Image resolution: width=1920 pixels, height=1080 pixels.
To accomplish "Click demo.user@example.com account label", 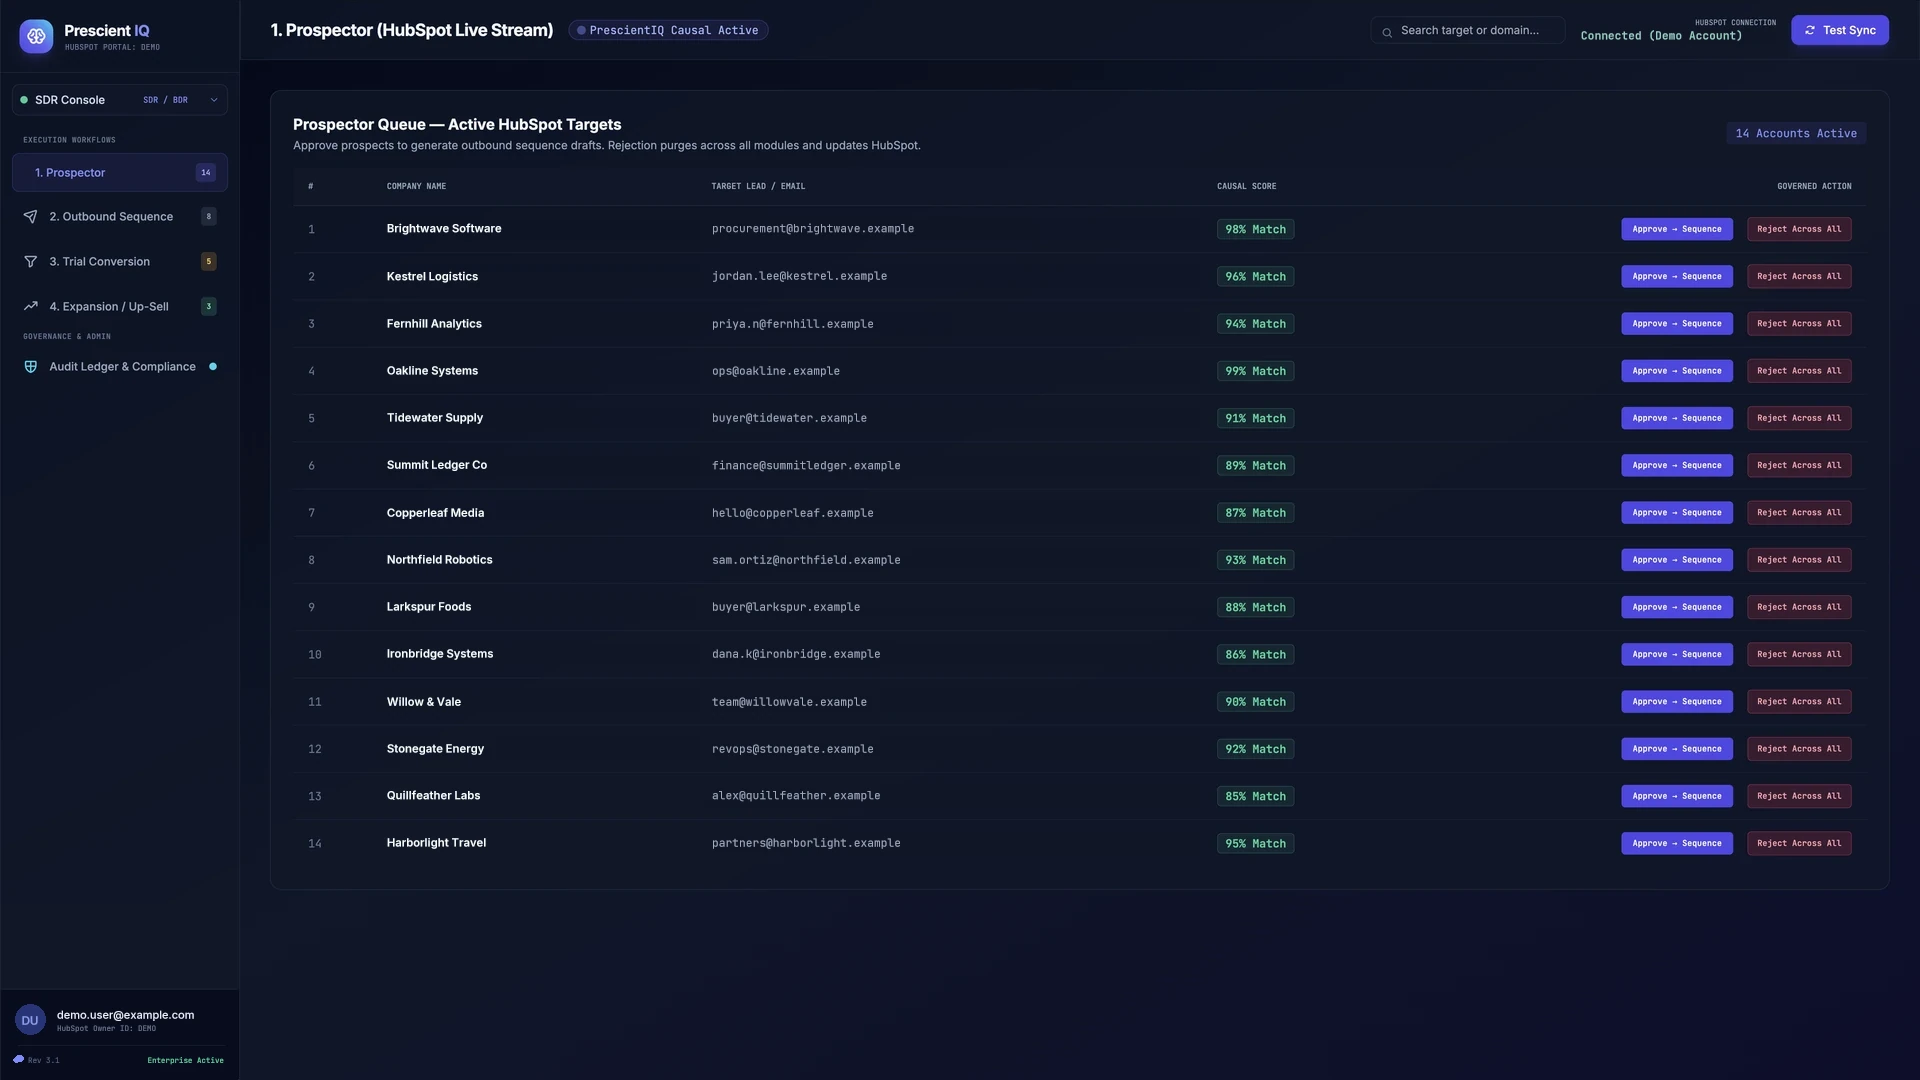I will pyautogui.click(x=125, y=1015).
